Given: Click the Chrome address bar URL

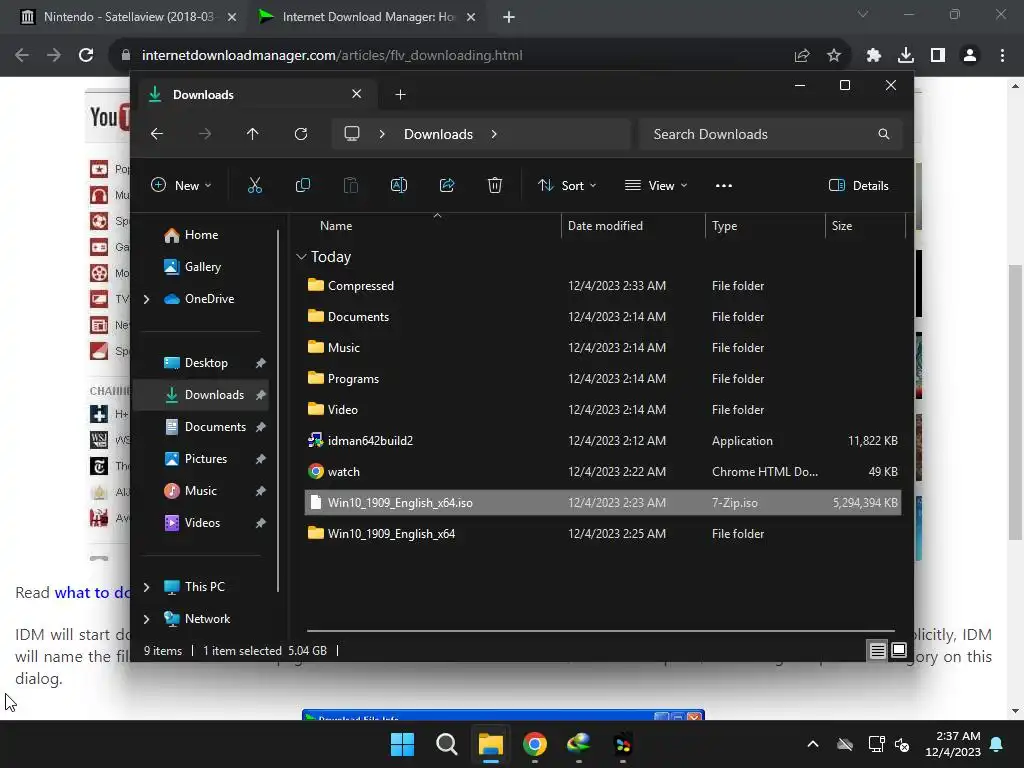Looking at the screenshot, I should tap(332, 56).
